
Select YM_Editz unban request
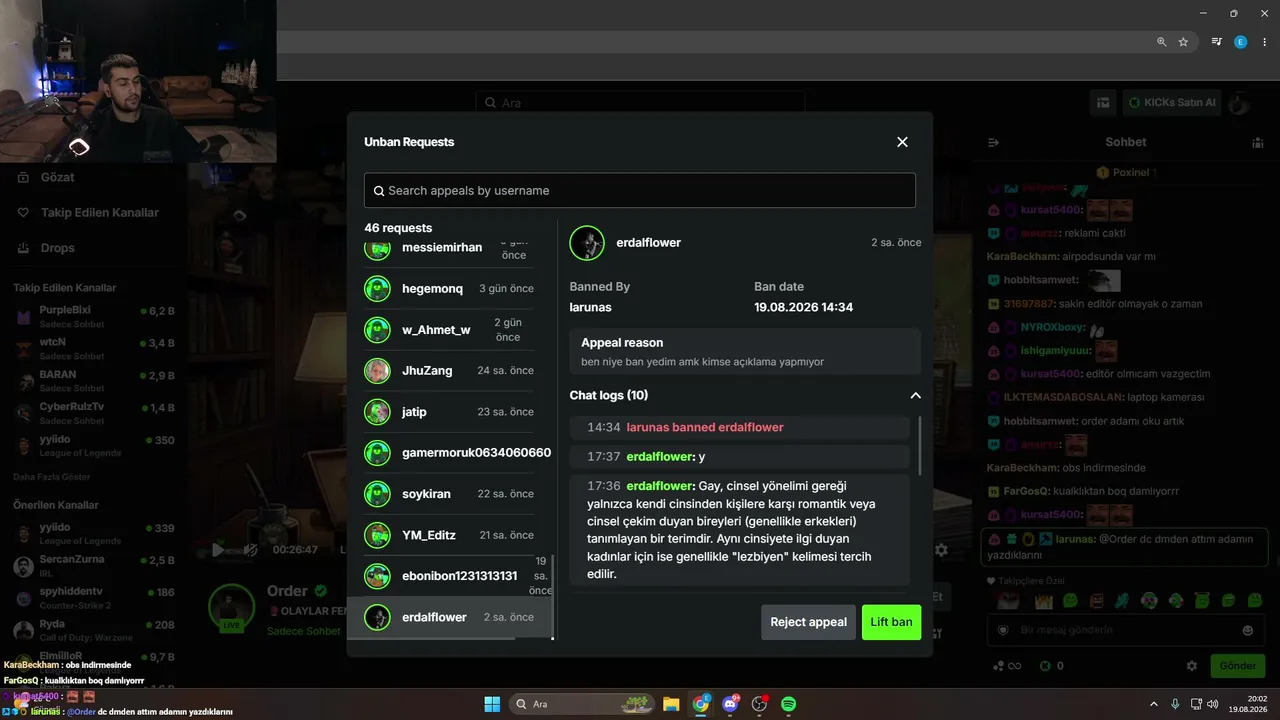[448, 535]
